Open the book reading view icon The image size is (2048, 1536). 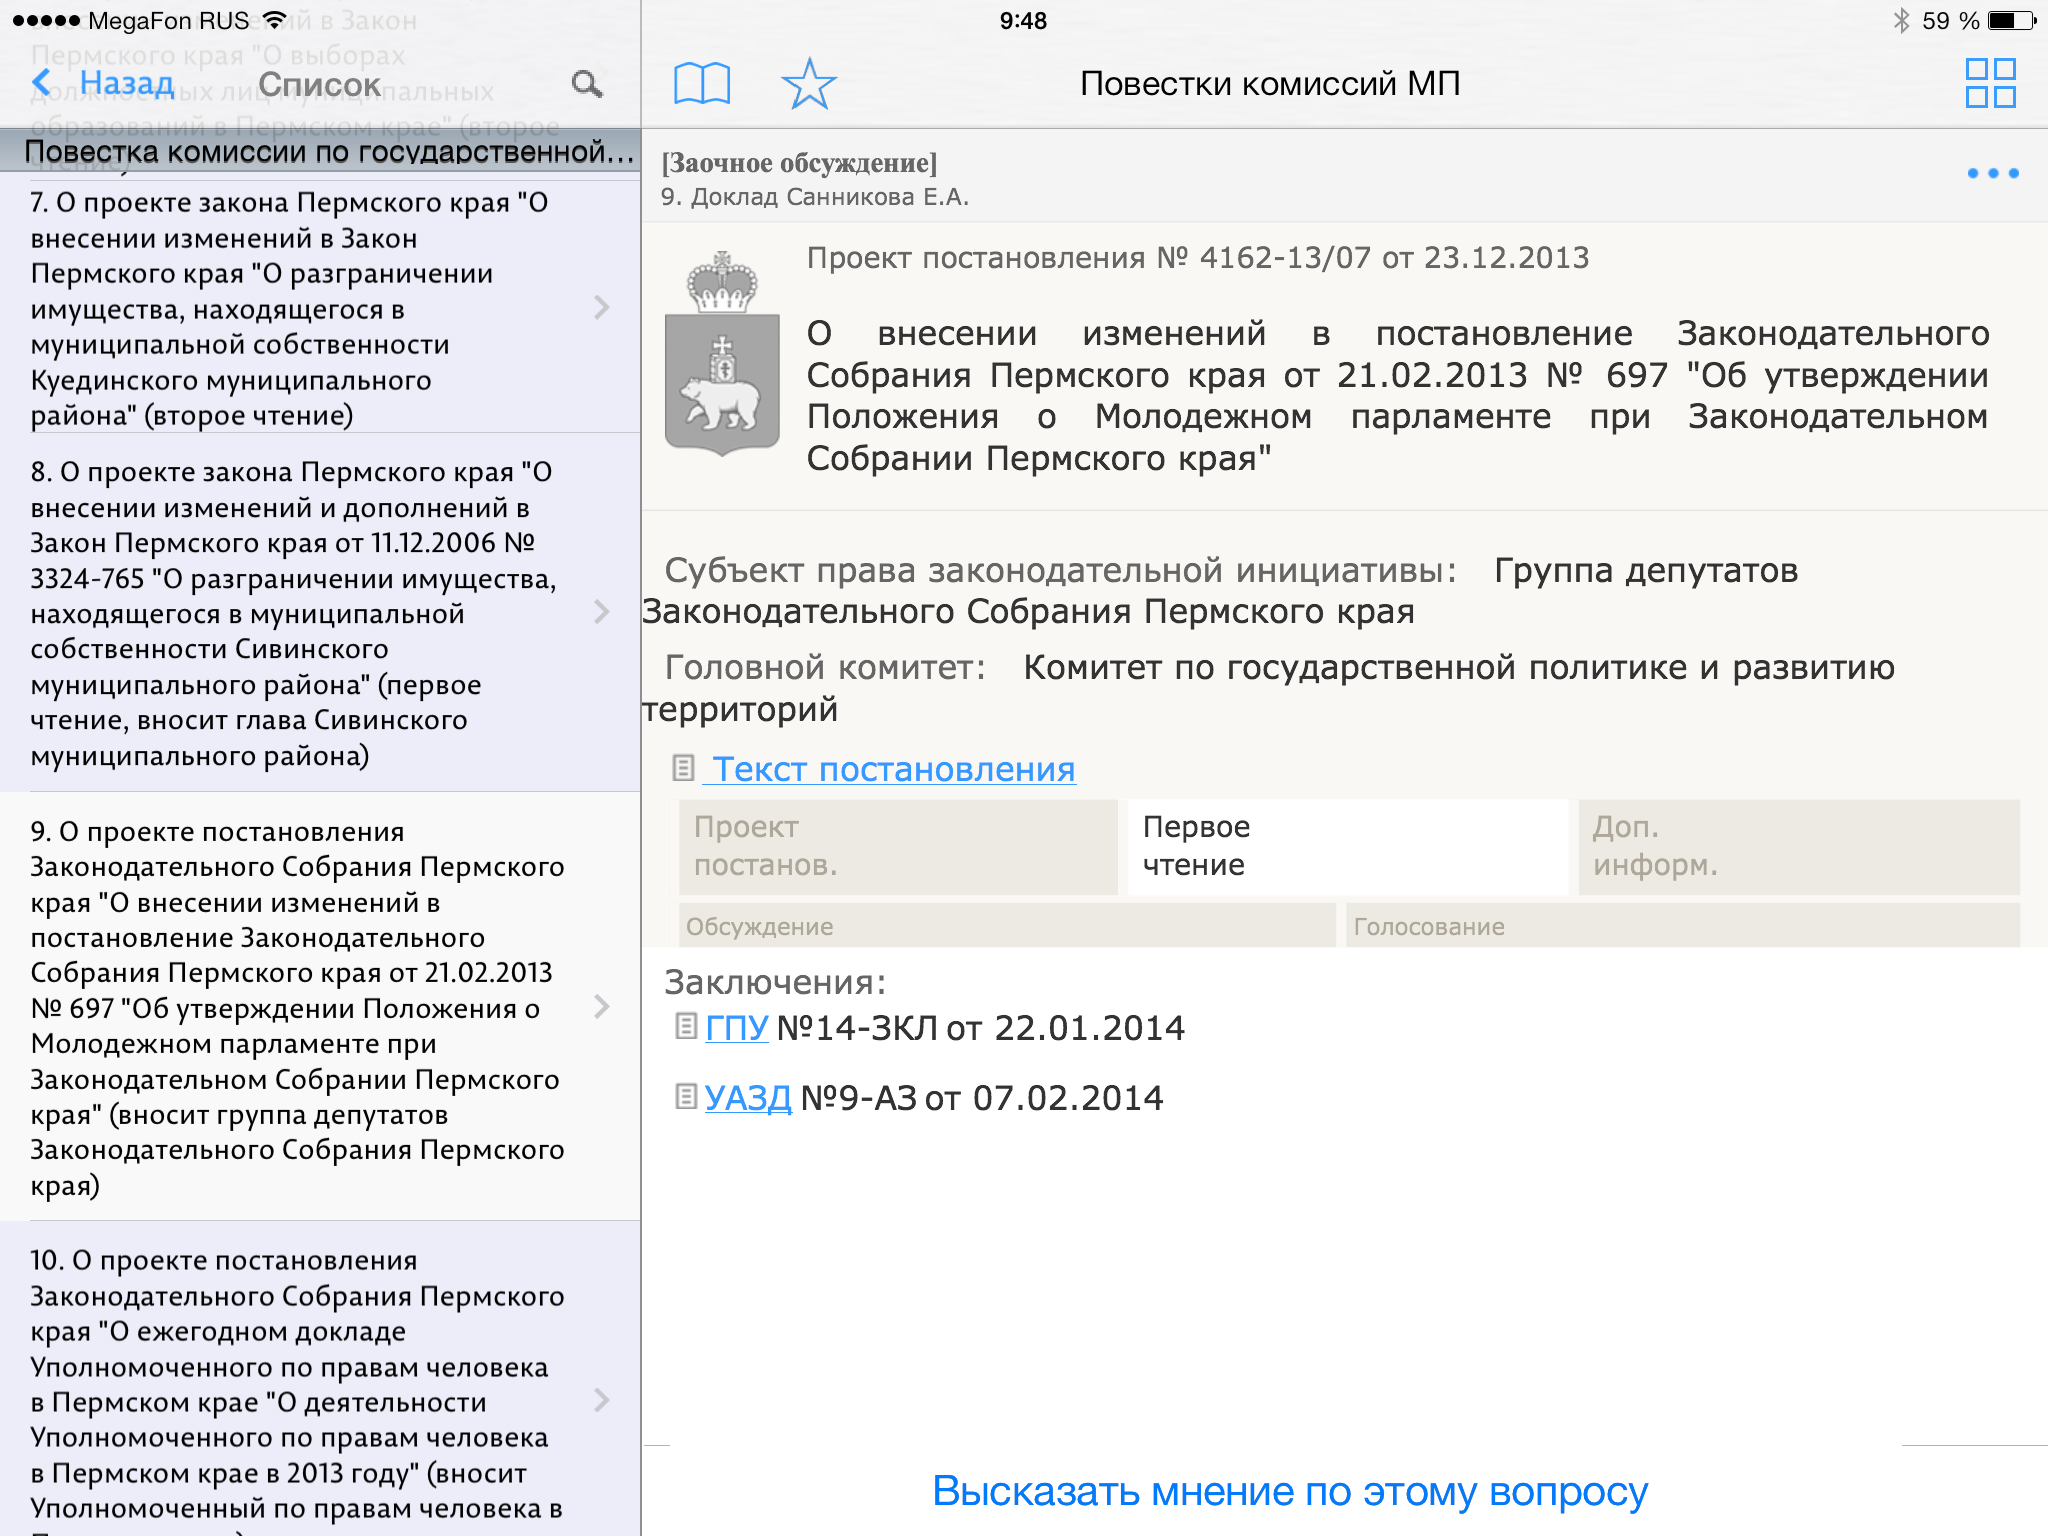click(x=702, y=83)
